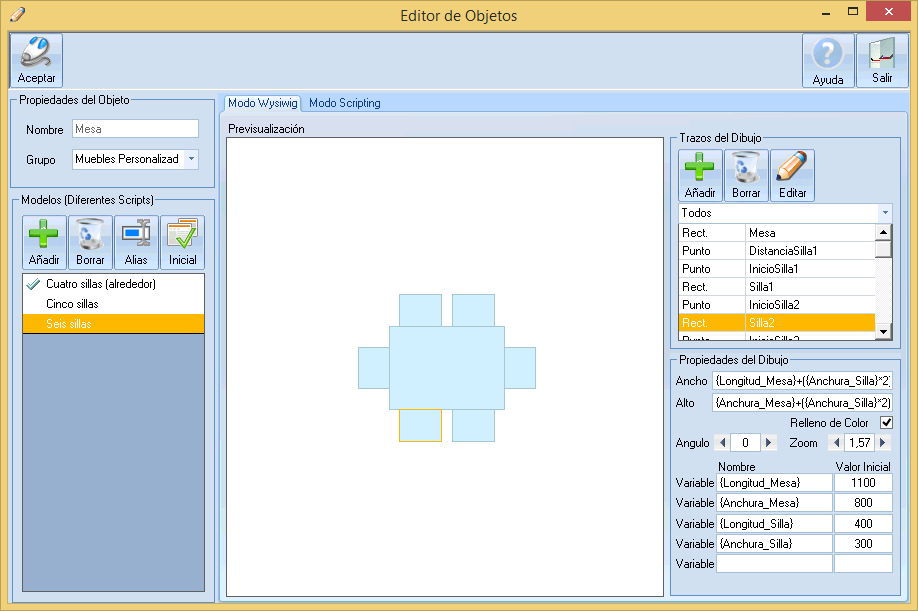
Task: Set the Inicial model icon
Action: 182,242
